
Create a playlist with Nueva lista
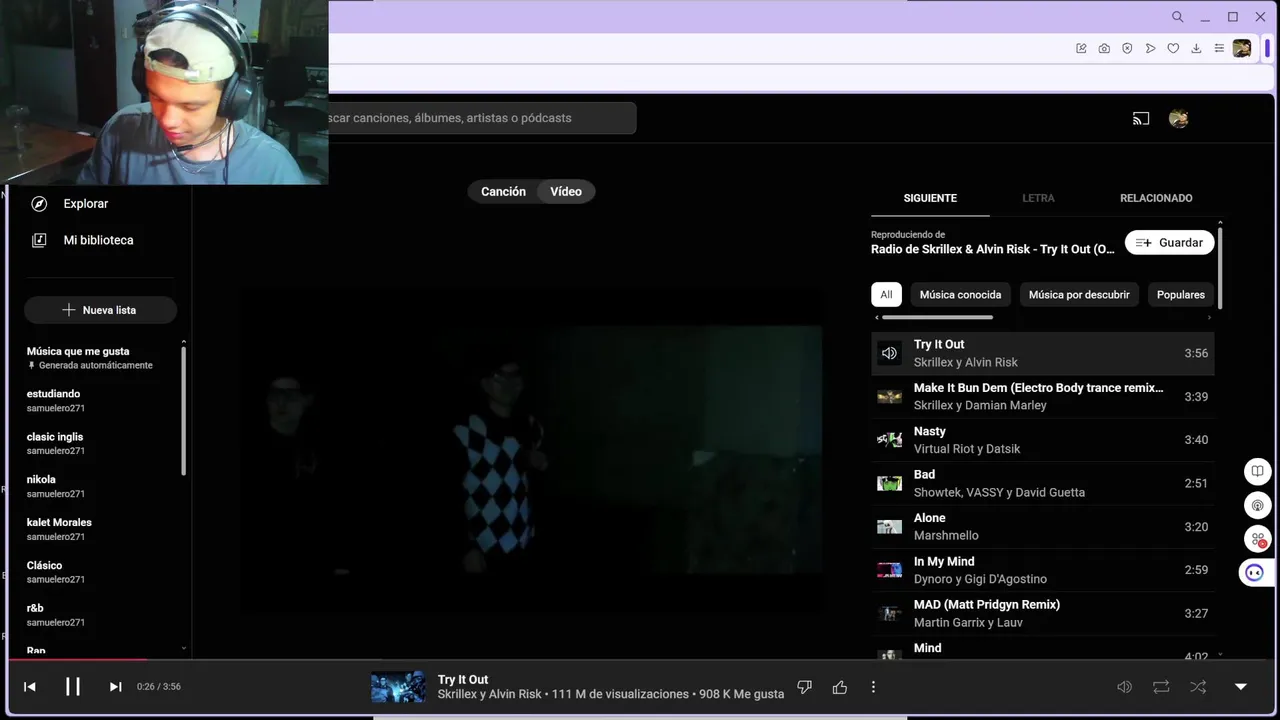tap(100, 310)
